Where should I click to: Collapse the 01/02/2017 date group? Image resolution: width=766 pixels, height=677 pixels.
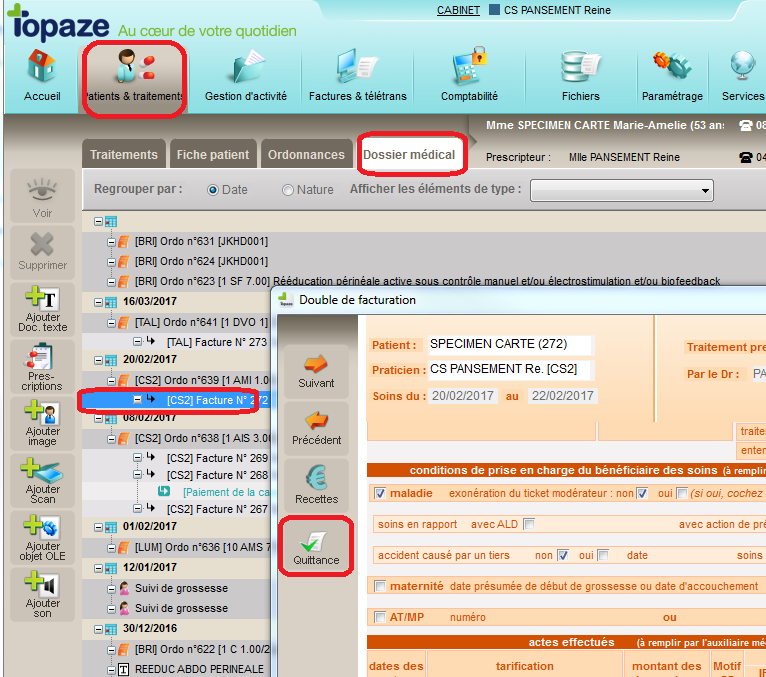tap(98, 527)
